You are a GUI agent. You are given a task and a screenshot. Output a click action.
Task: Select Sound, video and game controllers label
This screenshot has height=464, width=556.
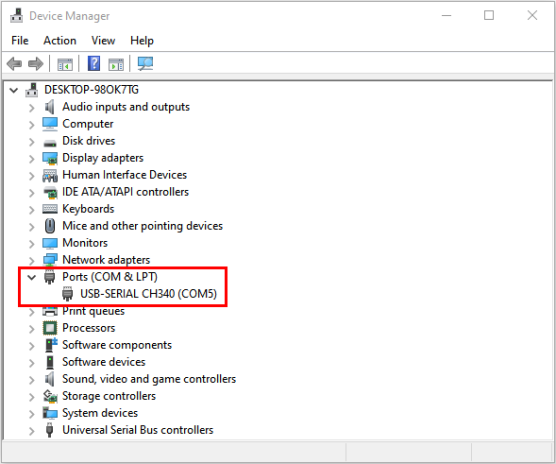[x=149, y=379]
